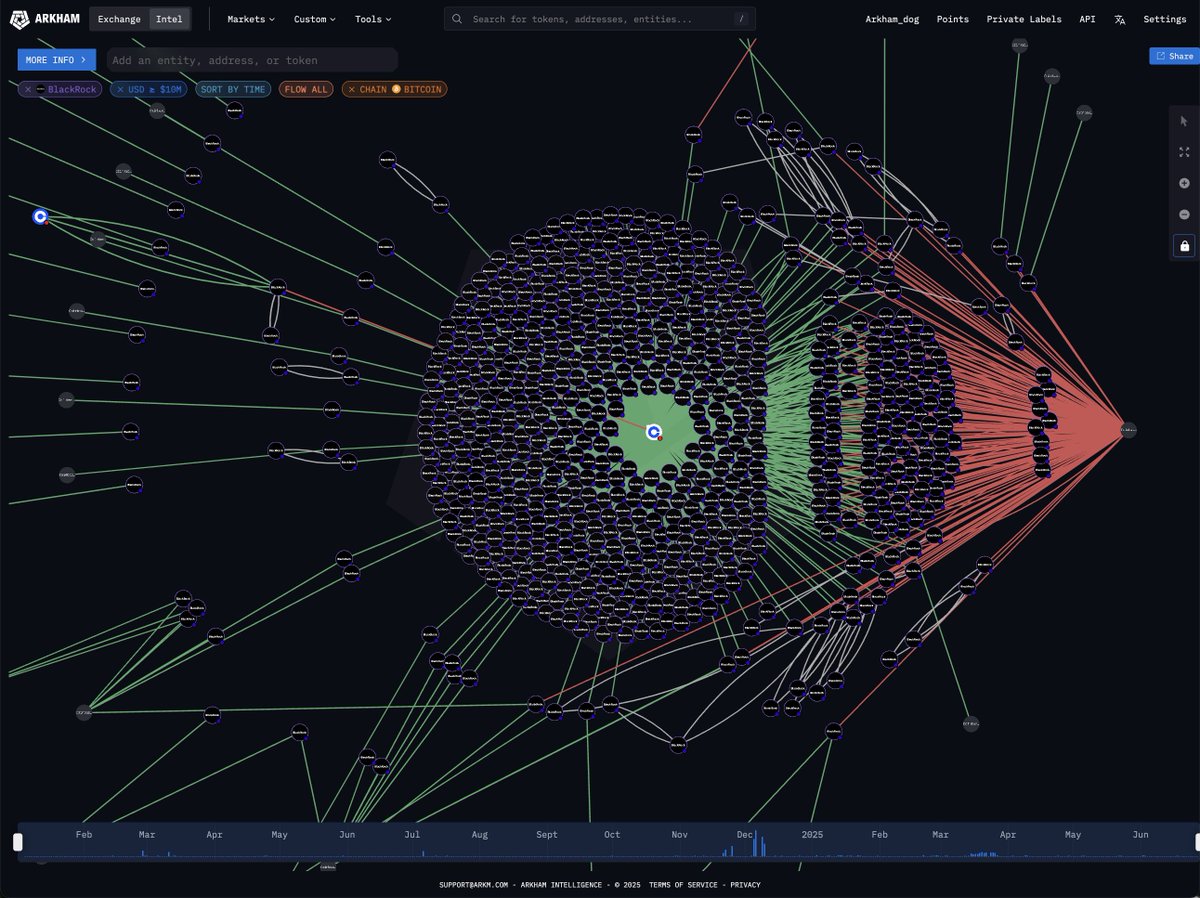Toggle SORT BY TIME chip
The height and width of the screenshot is (898, 1200).
pyautogui.click(x=233, y=89)
